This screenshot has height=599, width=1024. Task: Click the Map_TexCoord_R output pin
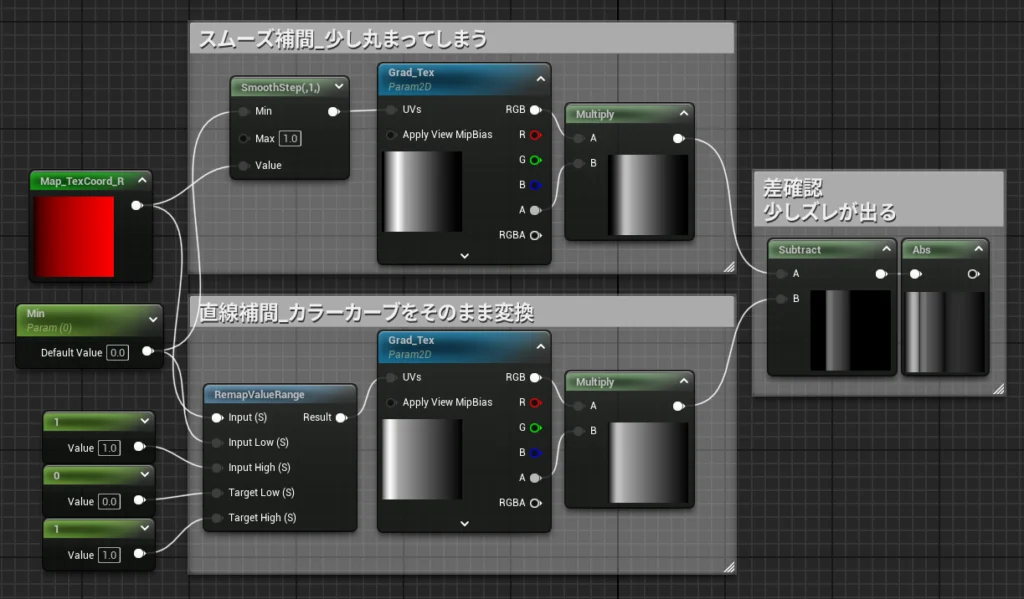[137, 206]
